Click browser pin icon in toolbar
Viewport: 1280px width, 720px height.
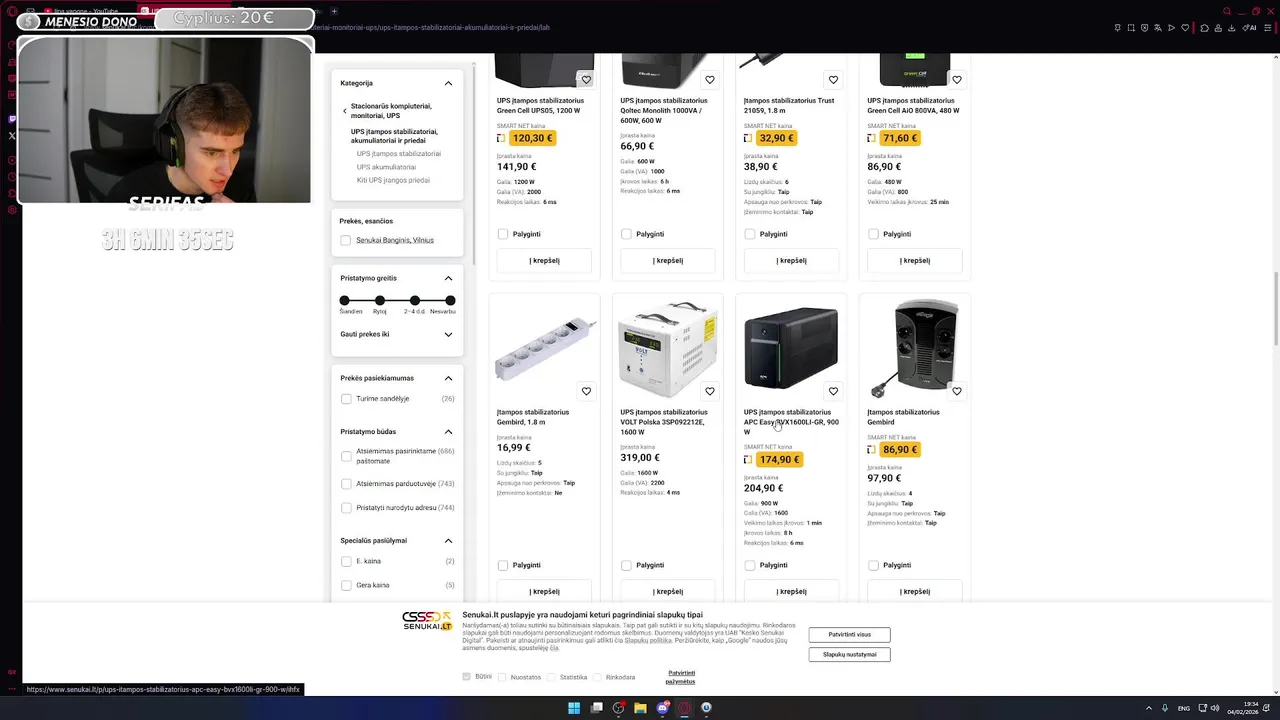1117,28
